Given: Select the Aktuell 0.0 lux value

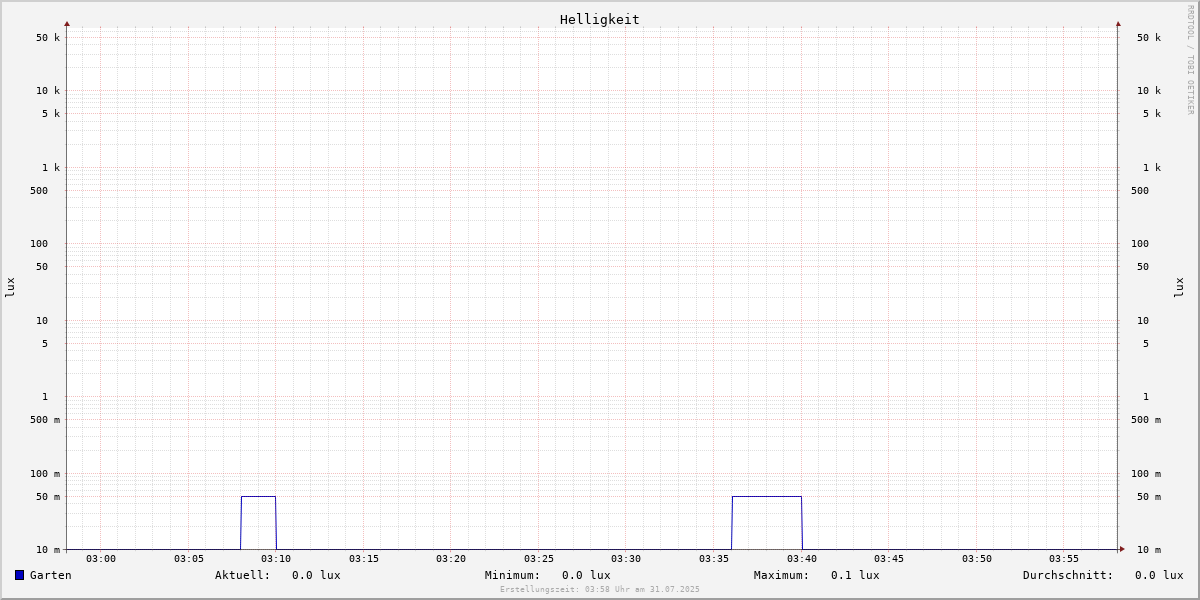Looking at the screenshot, I should pyautogui.click(x=316, y=575).
